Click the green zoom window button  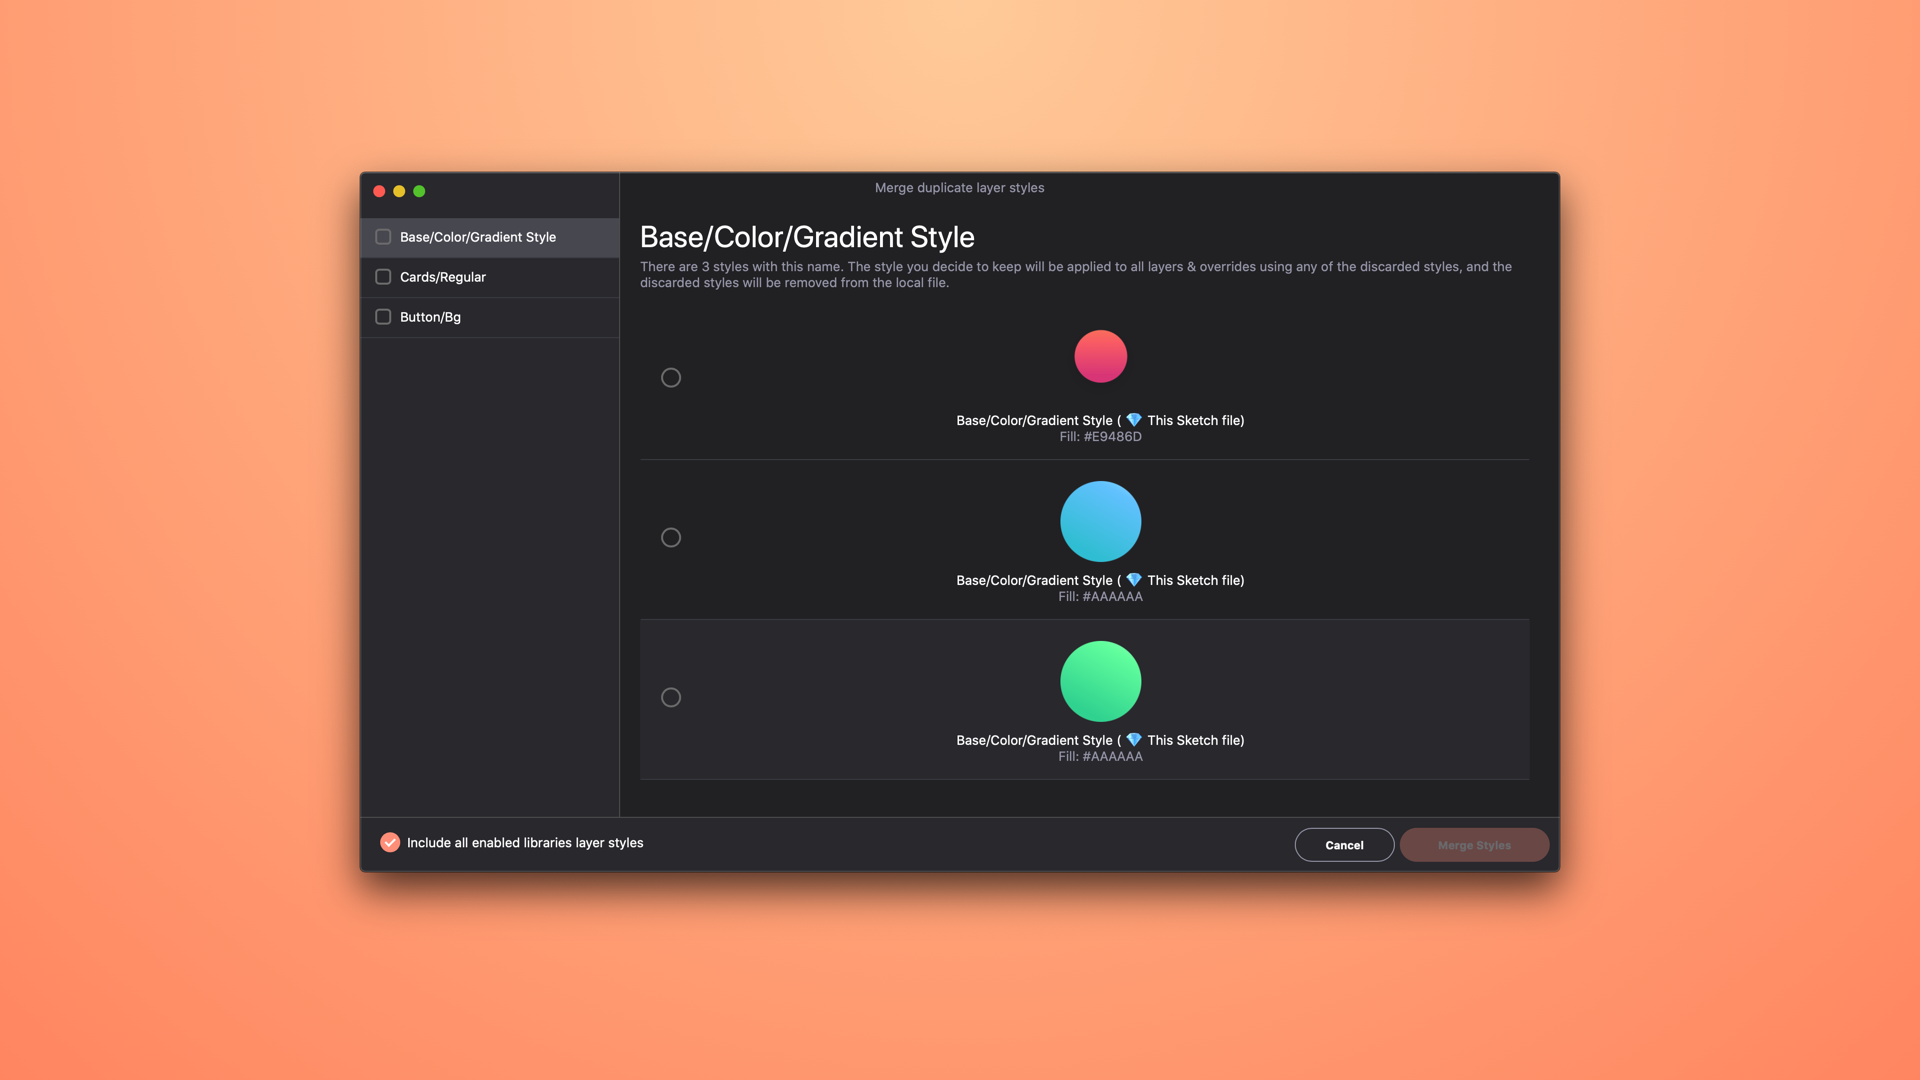[419, 191]
